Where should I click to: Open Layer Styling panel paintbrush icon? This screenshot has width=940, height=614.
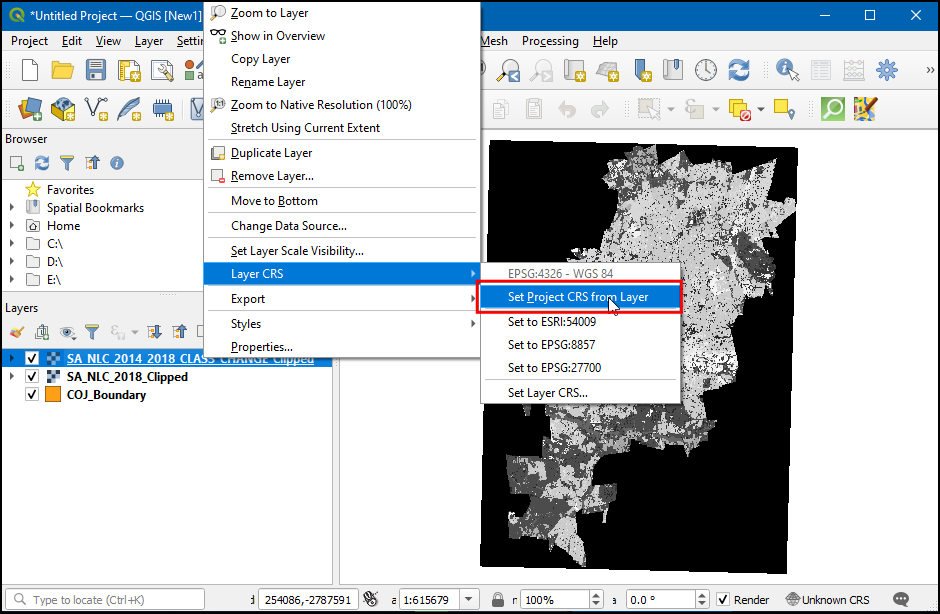tap(17, 332)
